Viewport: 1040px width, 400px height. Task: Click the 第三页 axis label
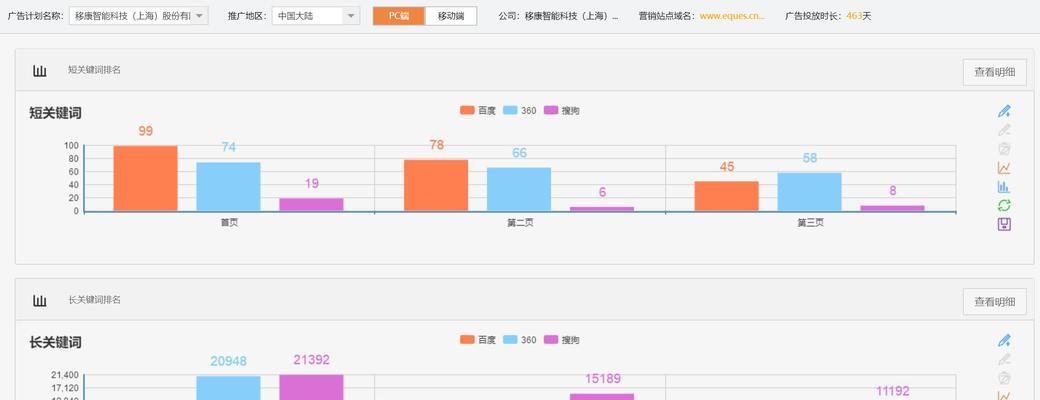tap(811, 223)
